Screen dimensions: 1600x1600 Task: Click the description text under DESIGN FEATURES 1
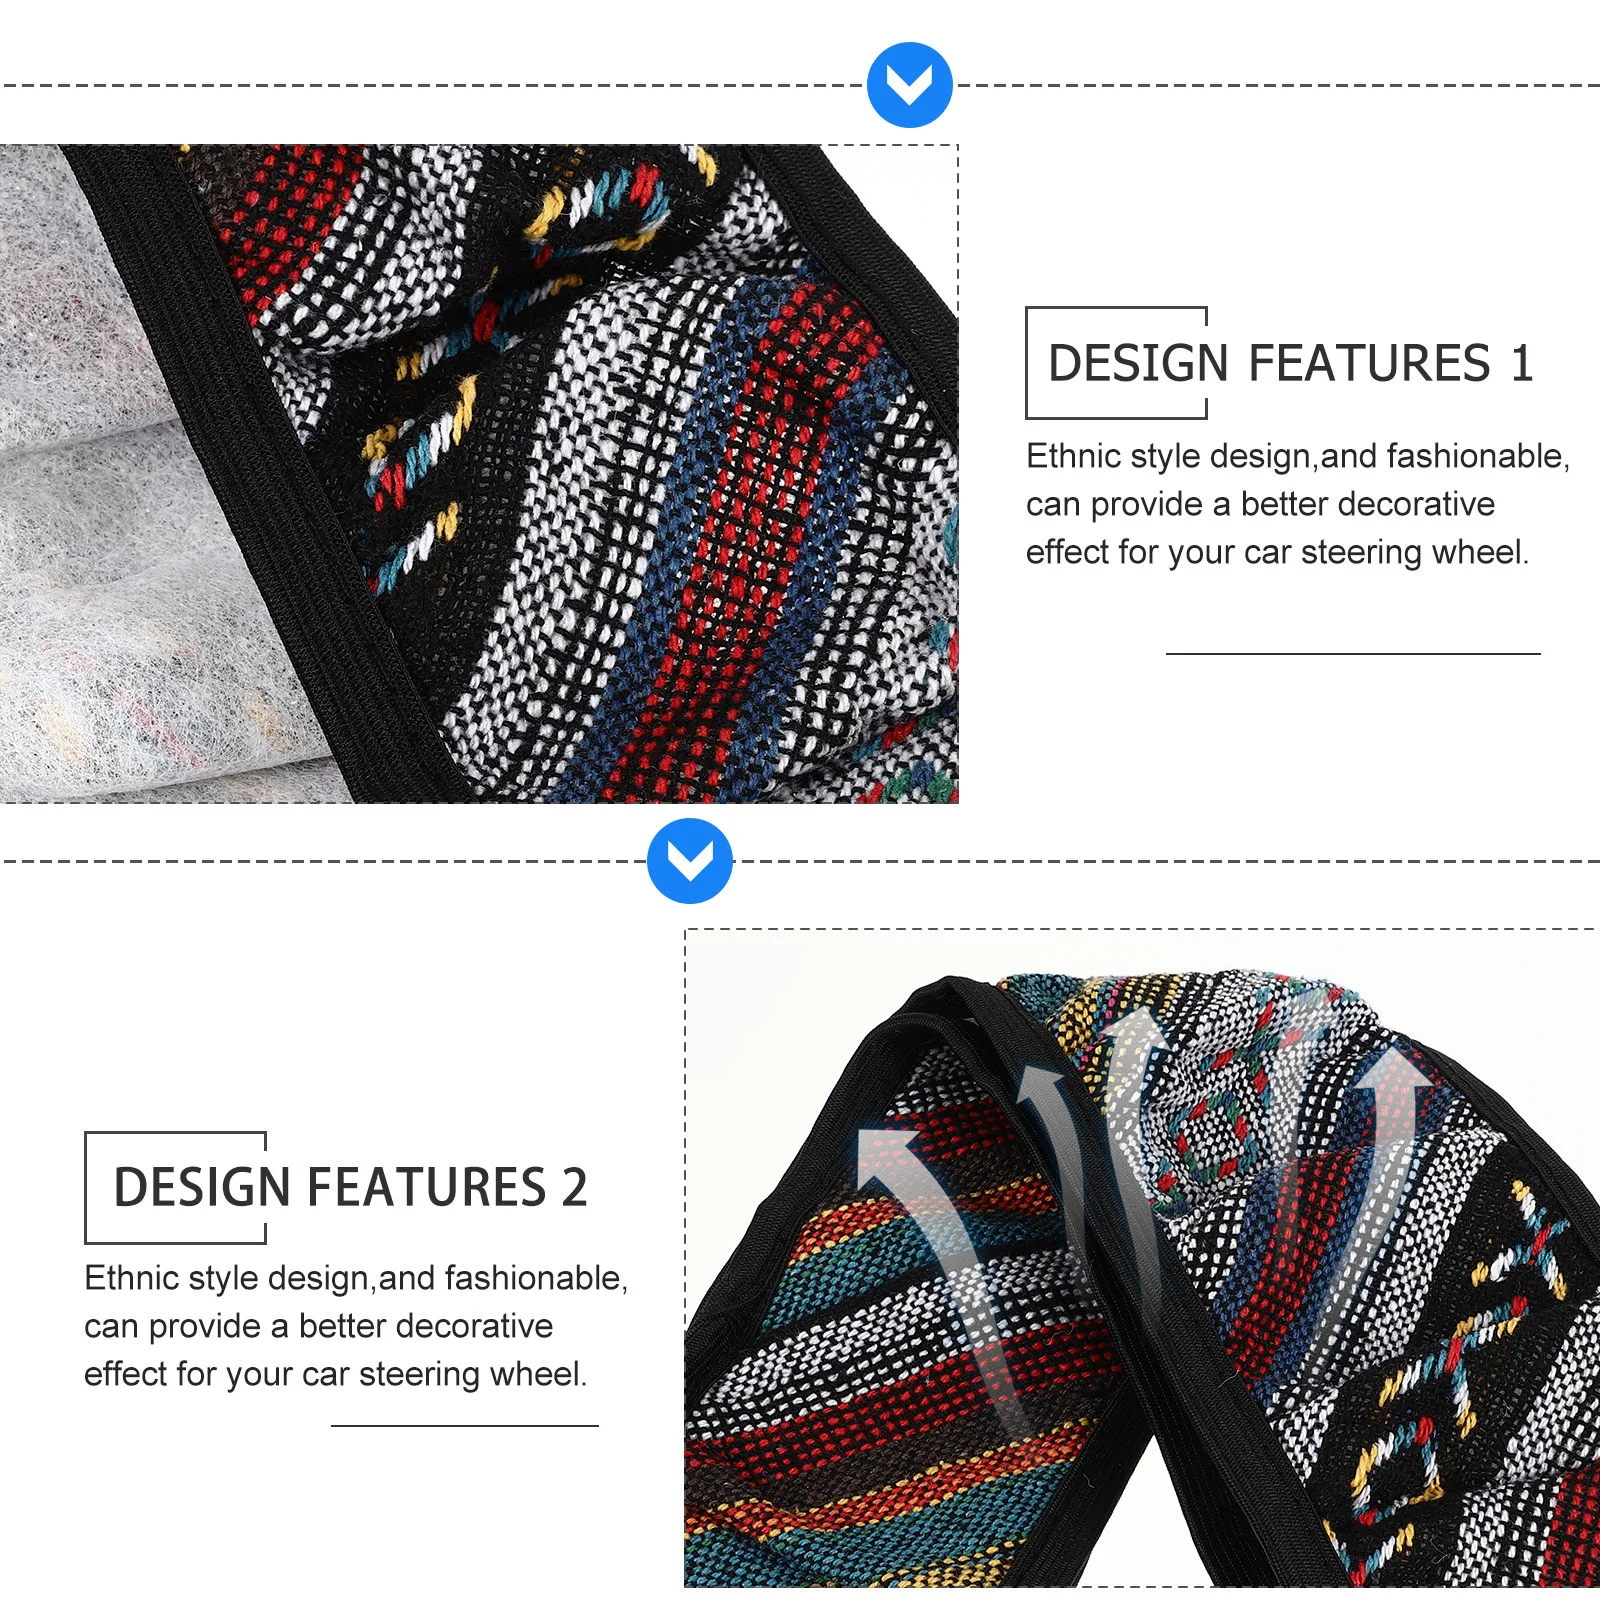[x=1298, y=504]
